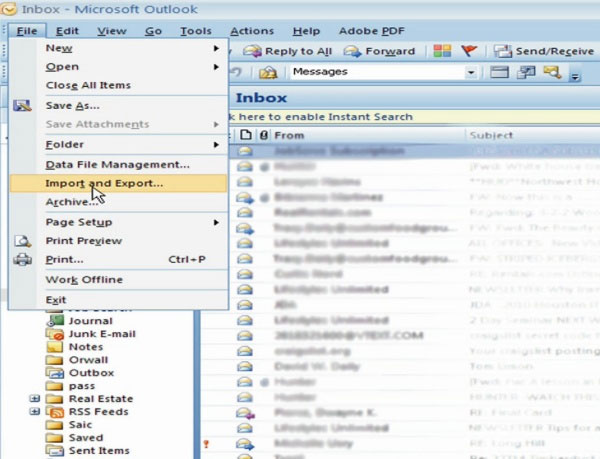The width and height of the screenshot is (600, 459).
Task: Select the Sent Items folder
Action: coord(99,451)
